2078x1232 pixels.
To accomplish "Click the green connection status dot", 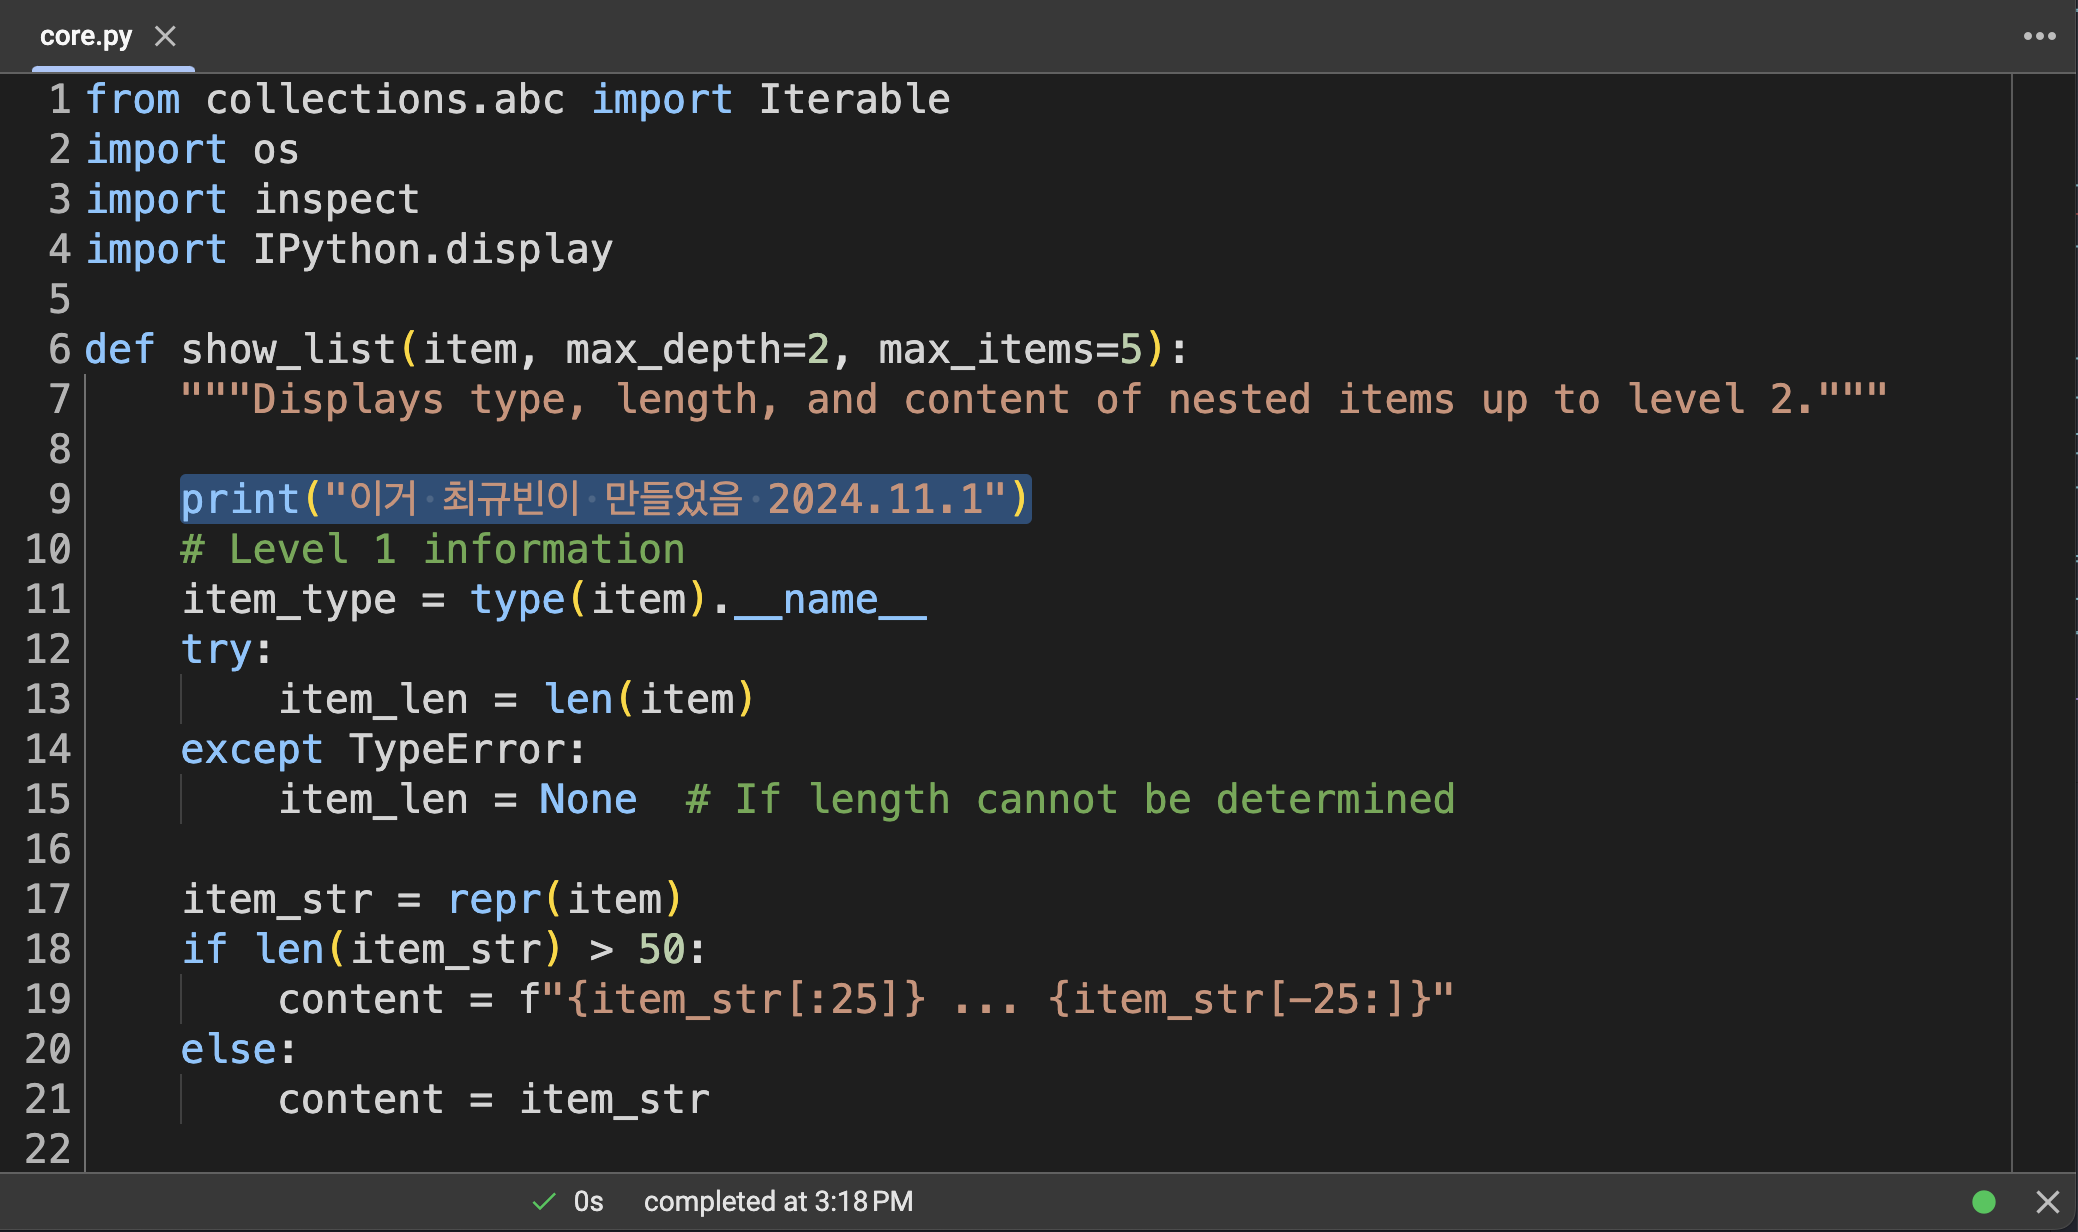I will (x=1984, y=1201).
